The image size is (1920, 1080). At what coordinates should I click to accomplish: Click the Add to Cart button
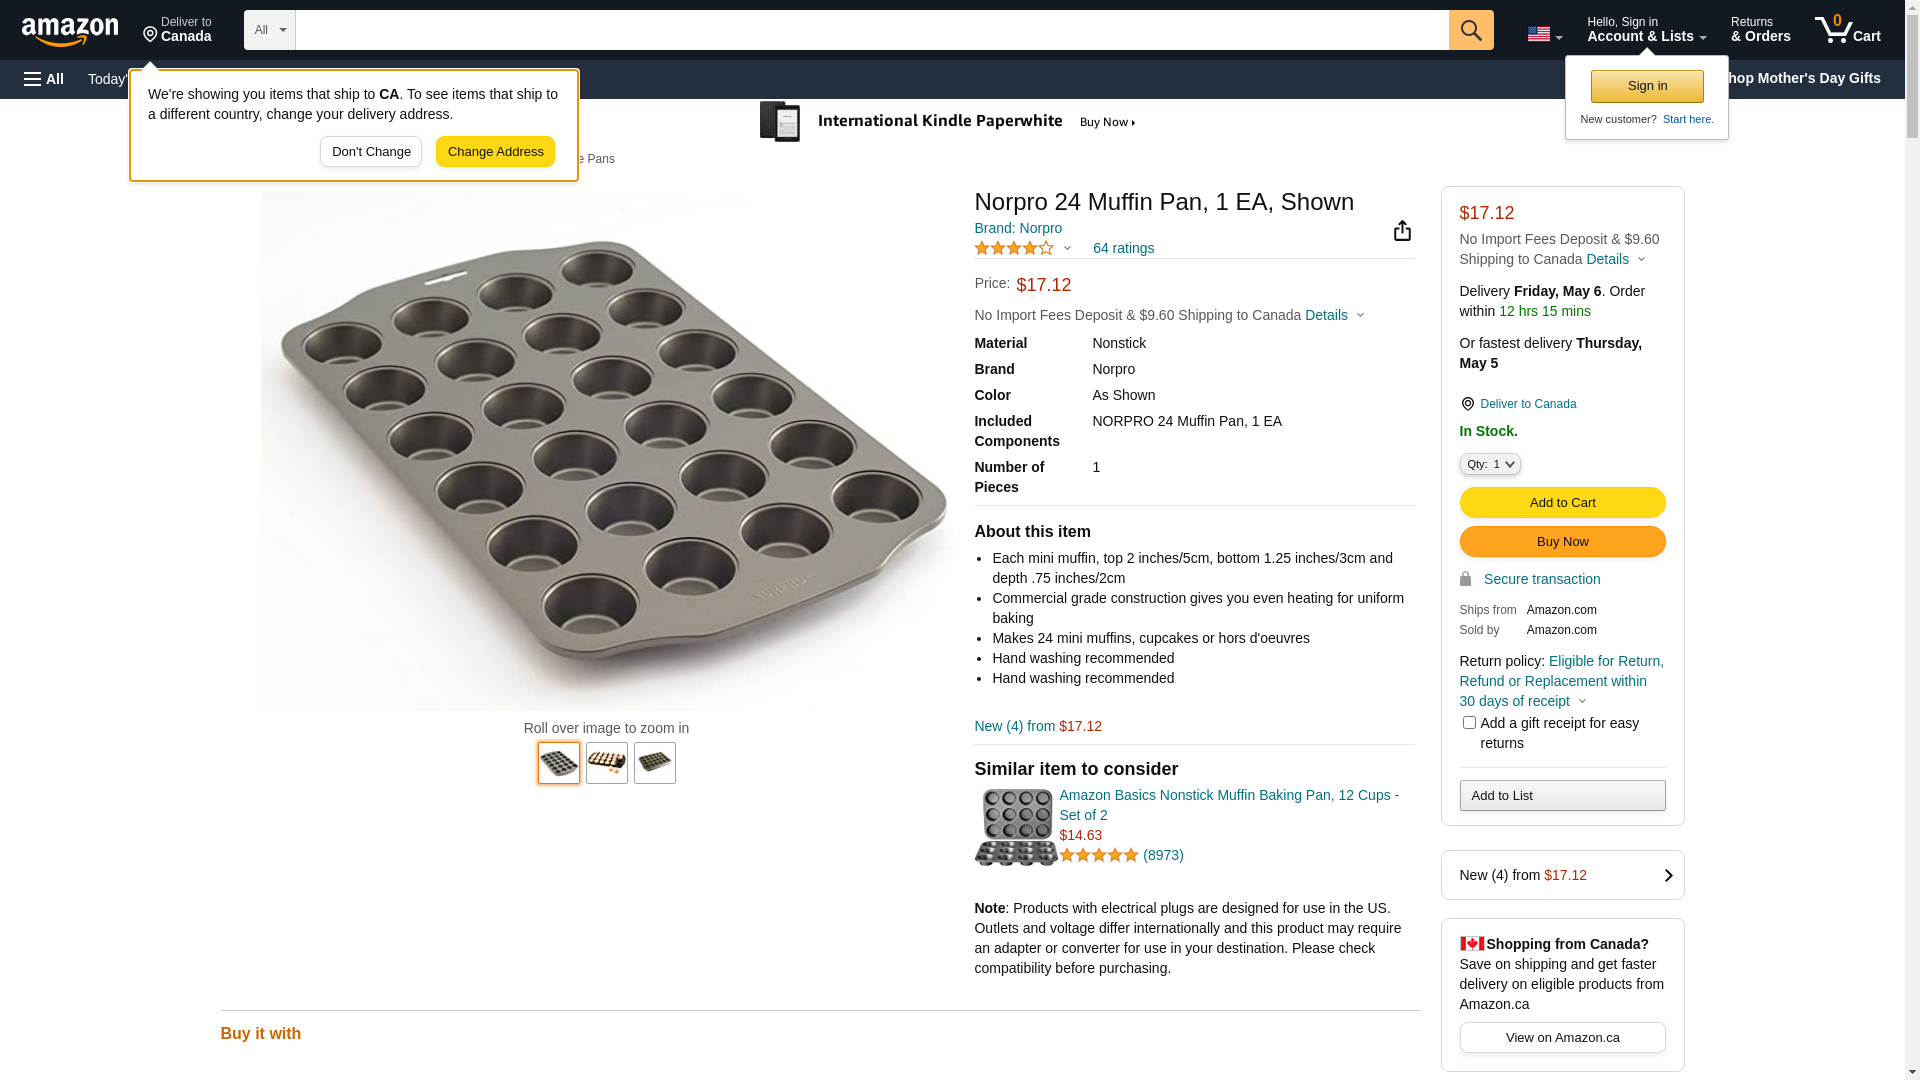click(x=1562, y=503)
